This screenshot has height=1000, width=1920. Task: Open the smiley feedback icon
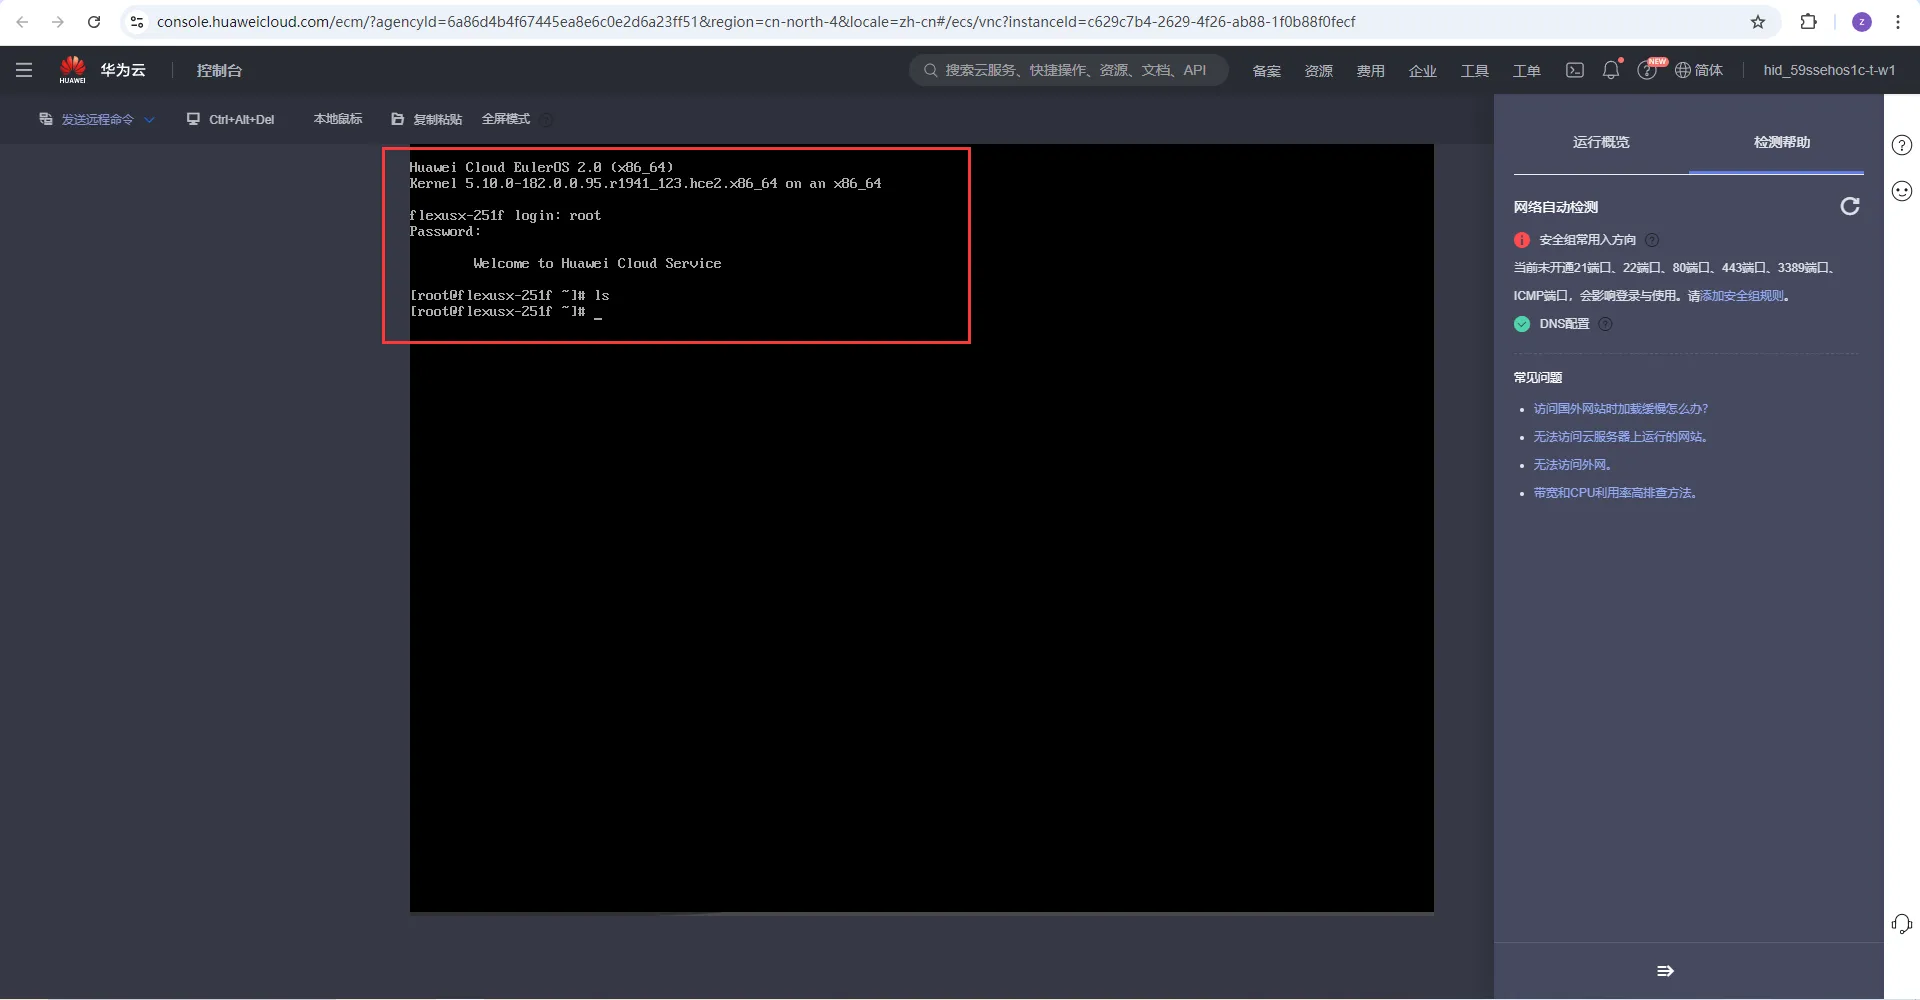[x=1902, y=191]
